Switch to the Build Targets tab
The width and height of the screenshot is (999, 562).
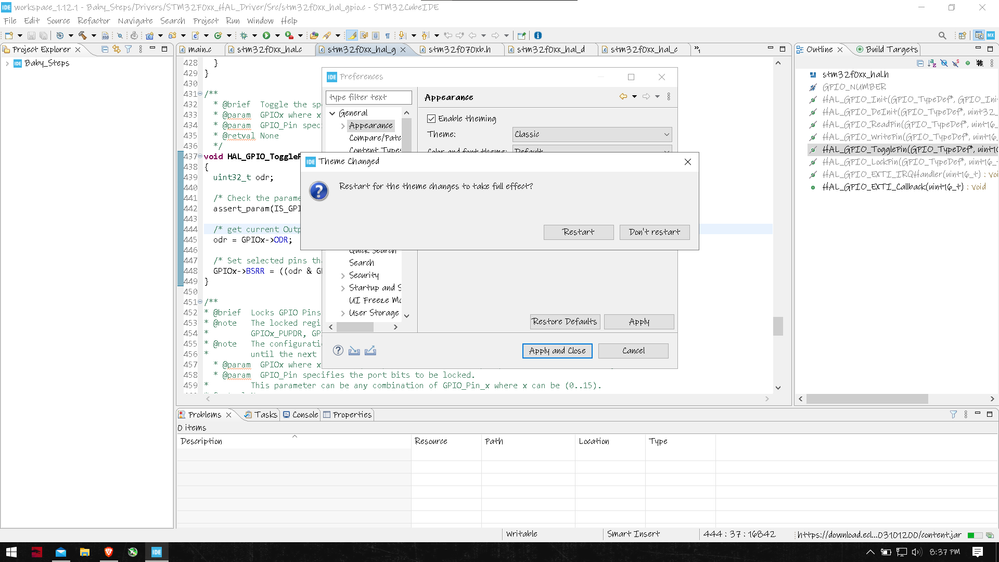point(887,49)
